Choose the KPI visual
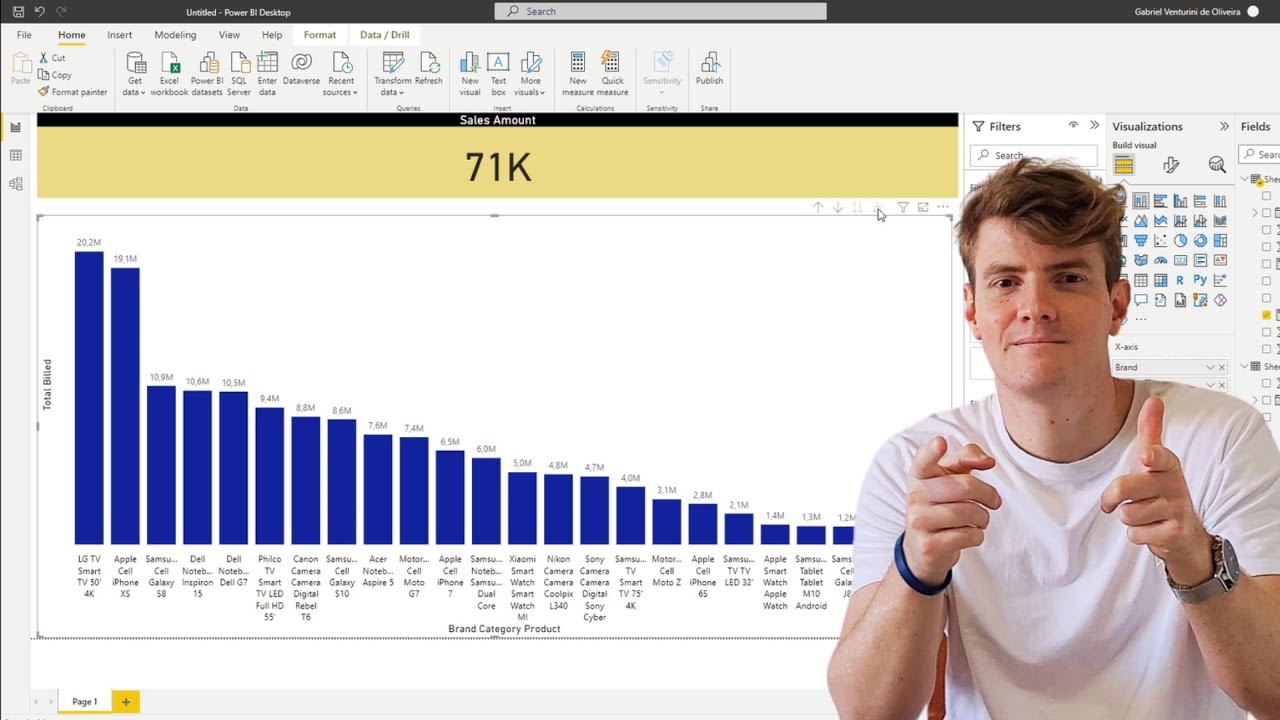This screenshot has width=1280, height=720. (1220, 261)
